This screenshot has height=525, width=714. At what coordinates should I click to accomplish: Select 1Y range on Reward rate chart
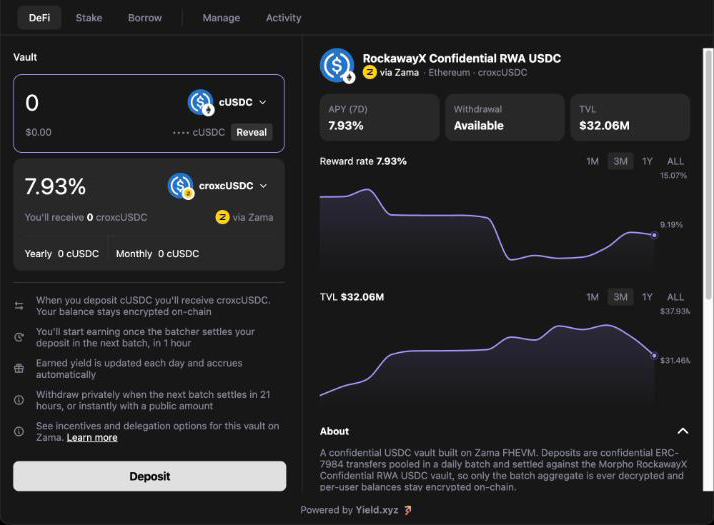coord(647,161)
